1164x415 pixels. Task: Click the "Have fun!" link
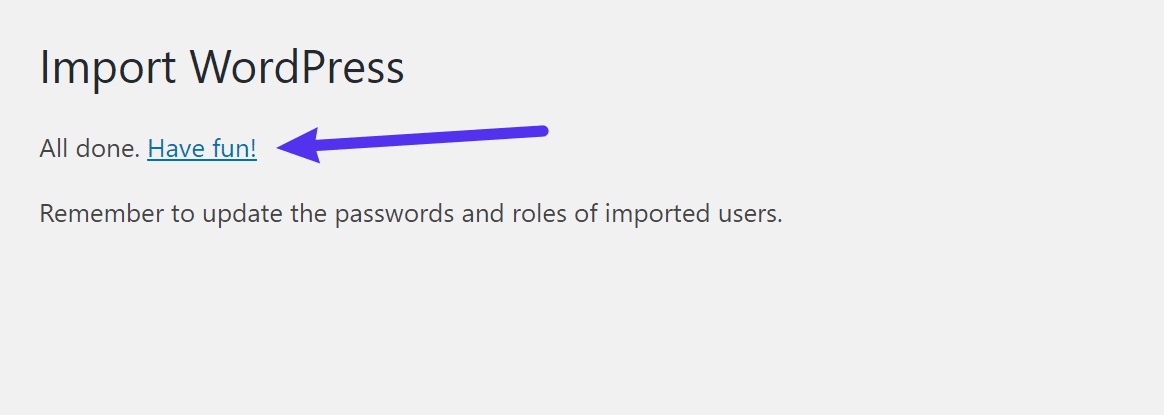201,149
